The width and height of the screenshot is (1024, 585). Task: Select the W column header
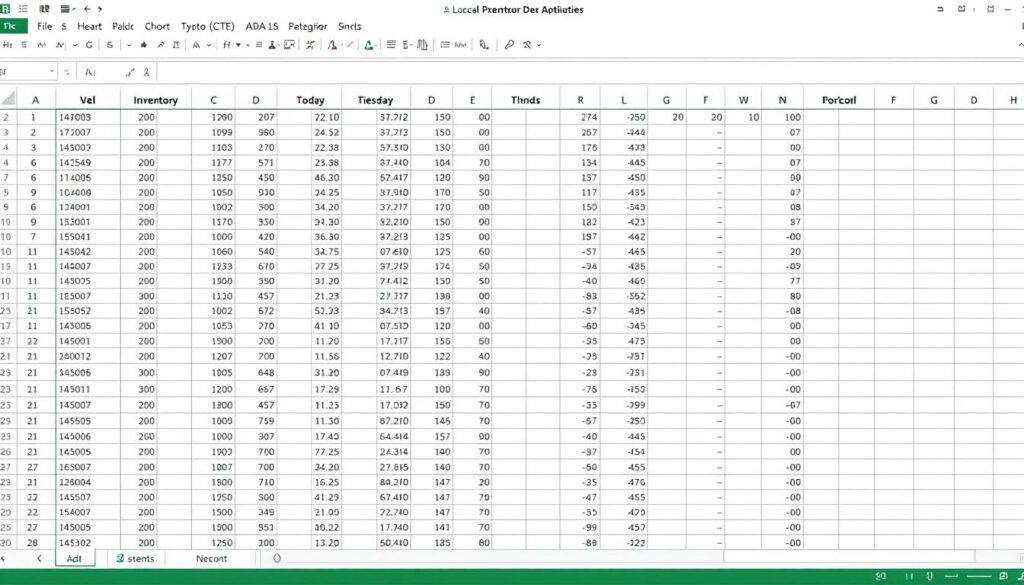[744, 100]
